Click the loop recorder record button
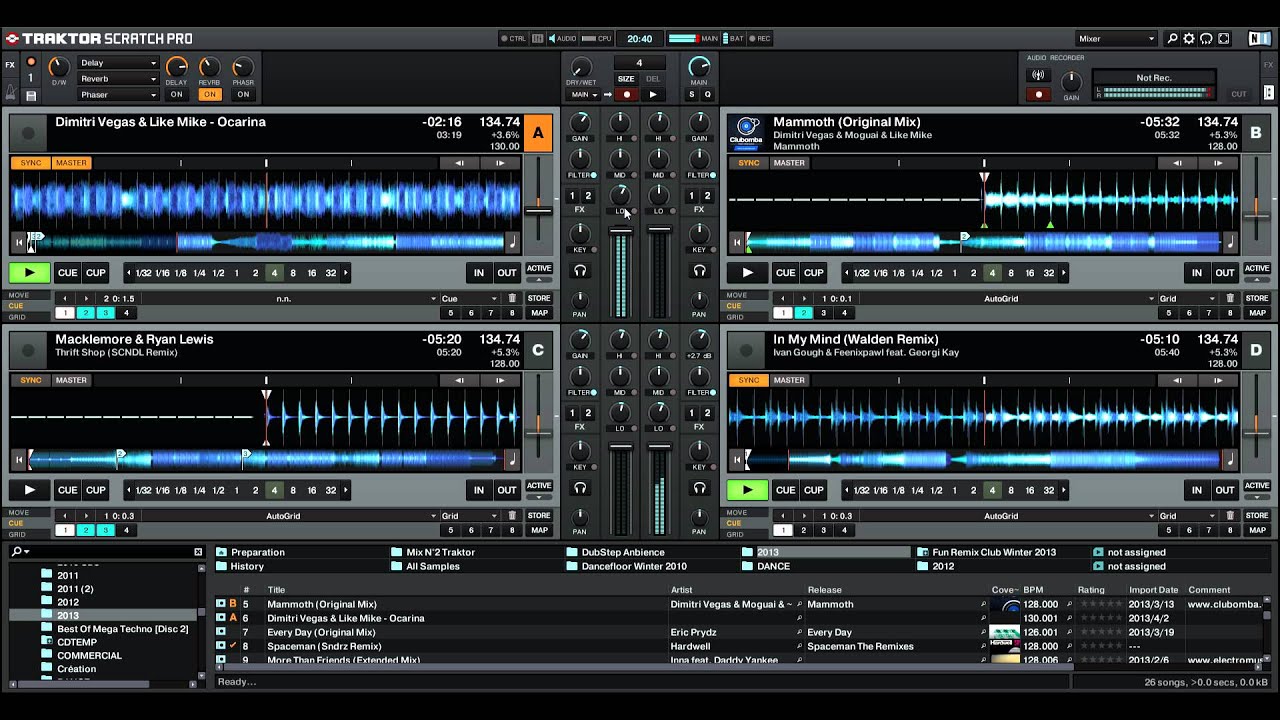This screenshot has width=1280, height=720. pos(626,95)
